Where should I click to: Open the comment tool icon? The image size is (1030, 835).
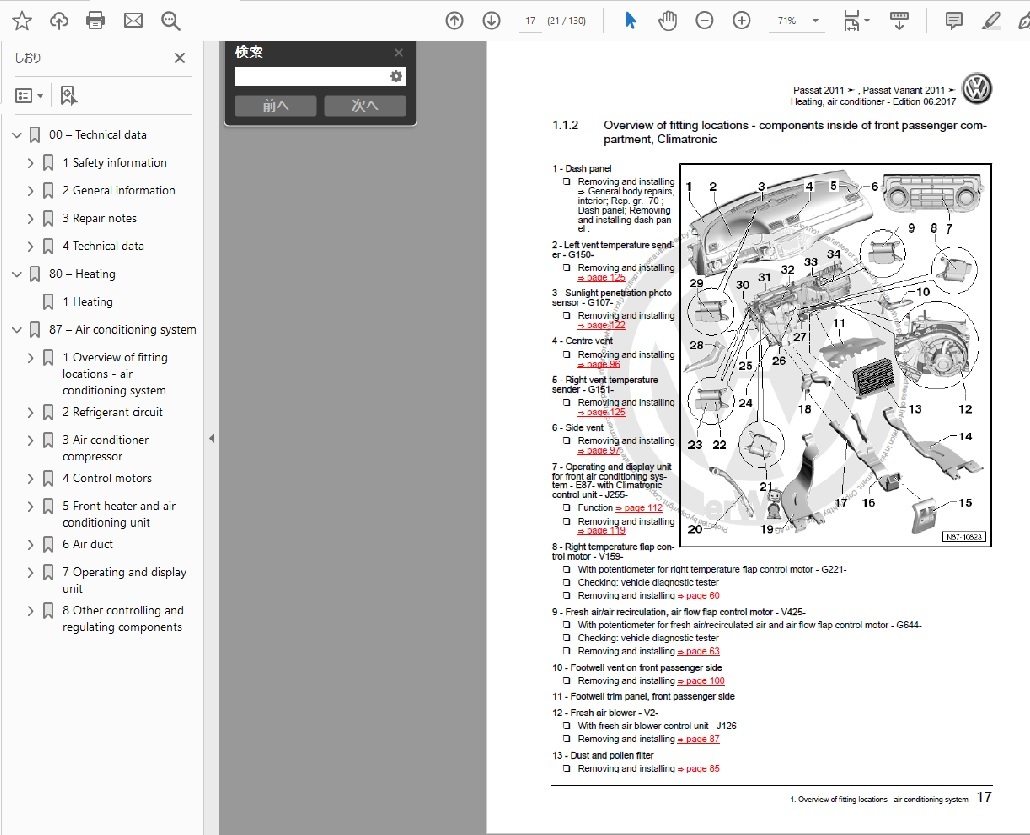[x=954, y=20]
